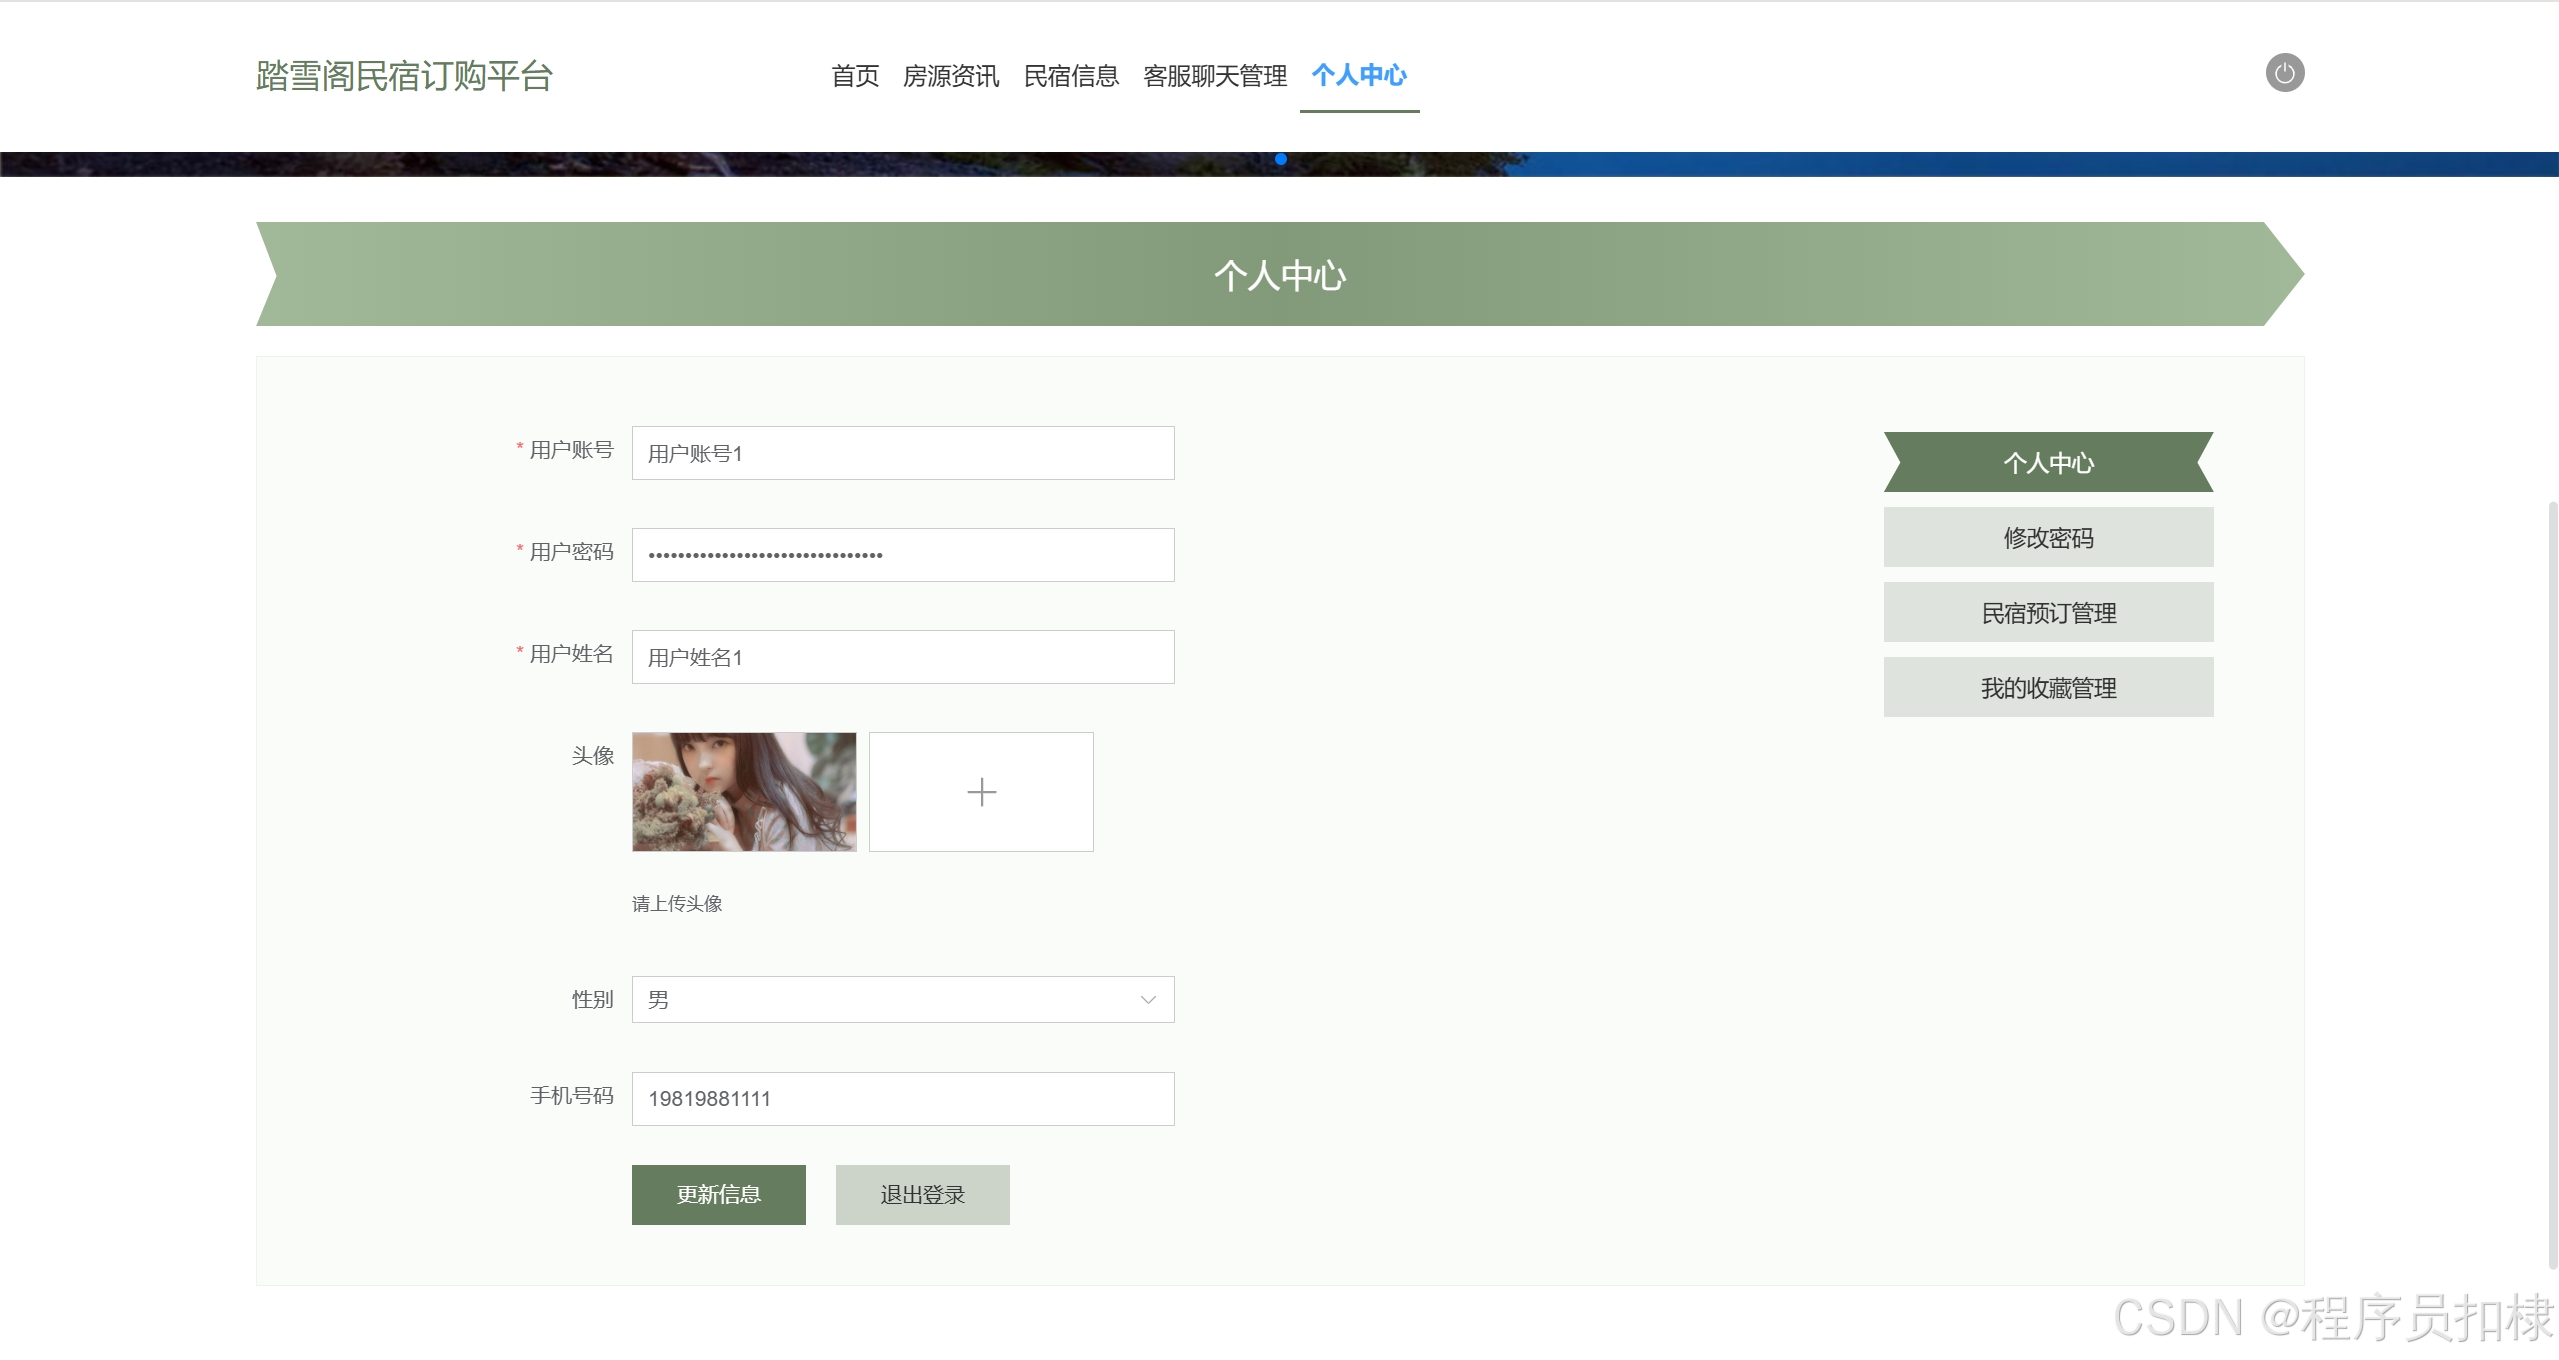Viewport: 2559px width, 1360px height.
Task: Click the power logout icon
Action: [x=2284, y=73]
